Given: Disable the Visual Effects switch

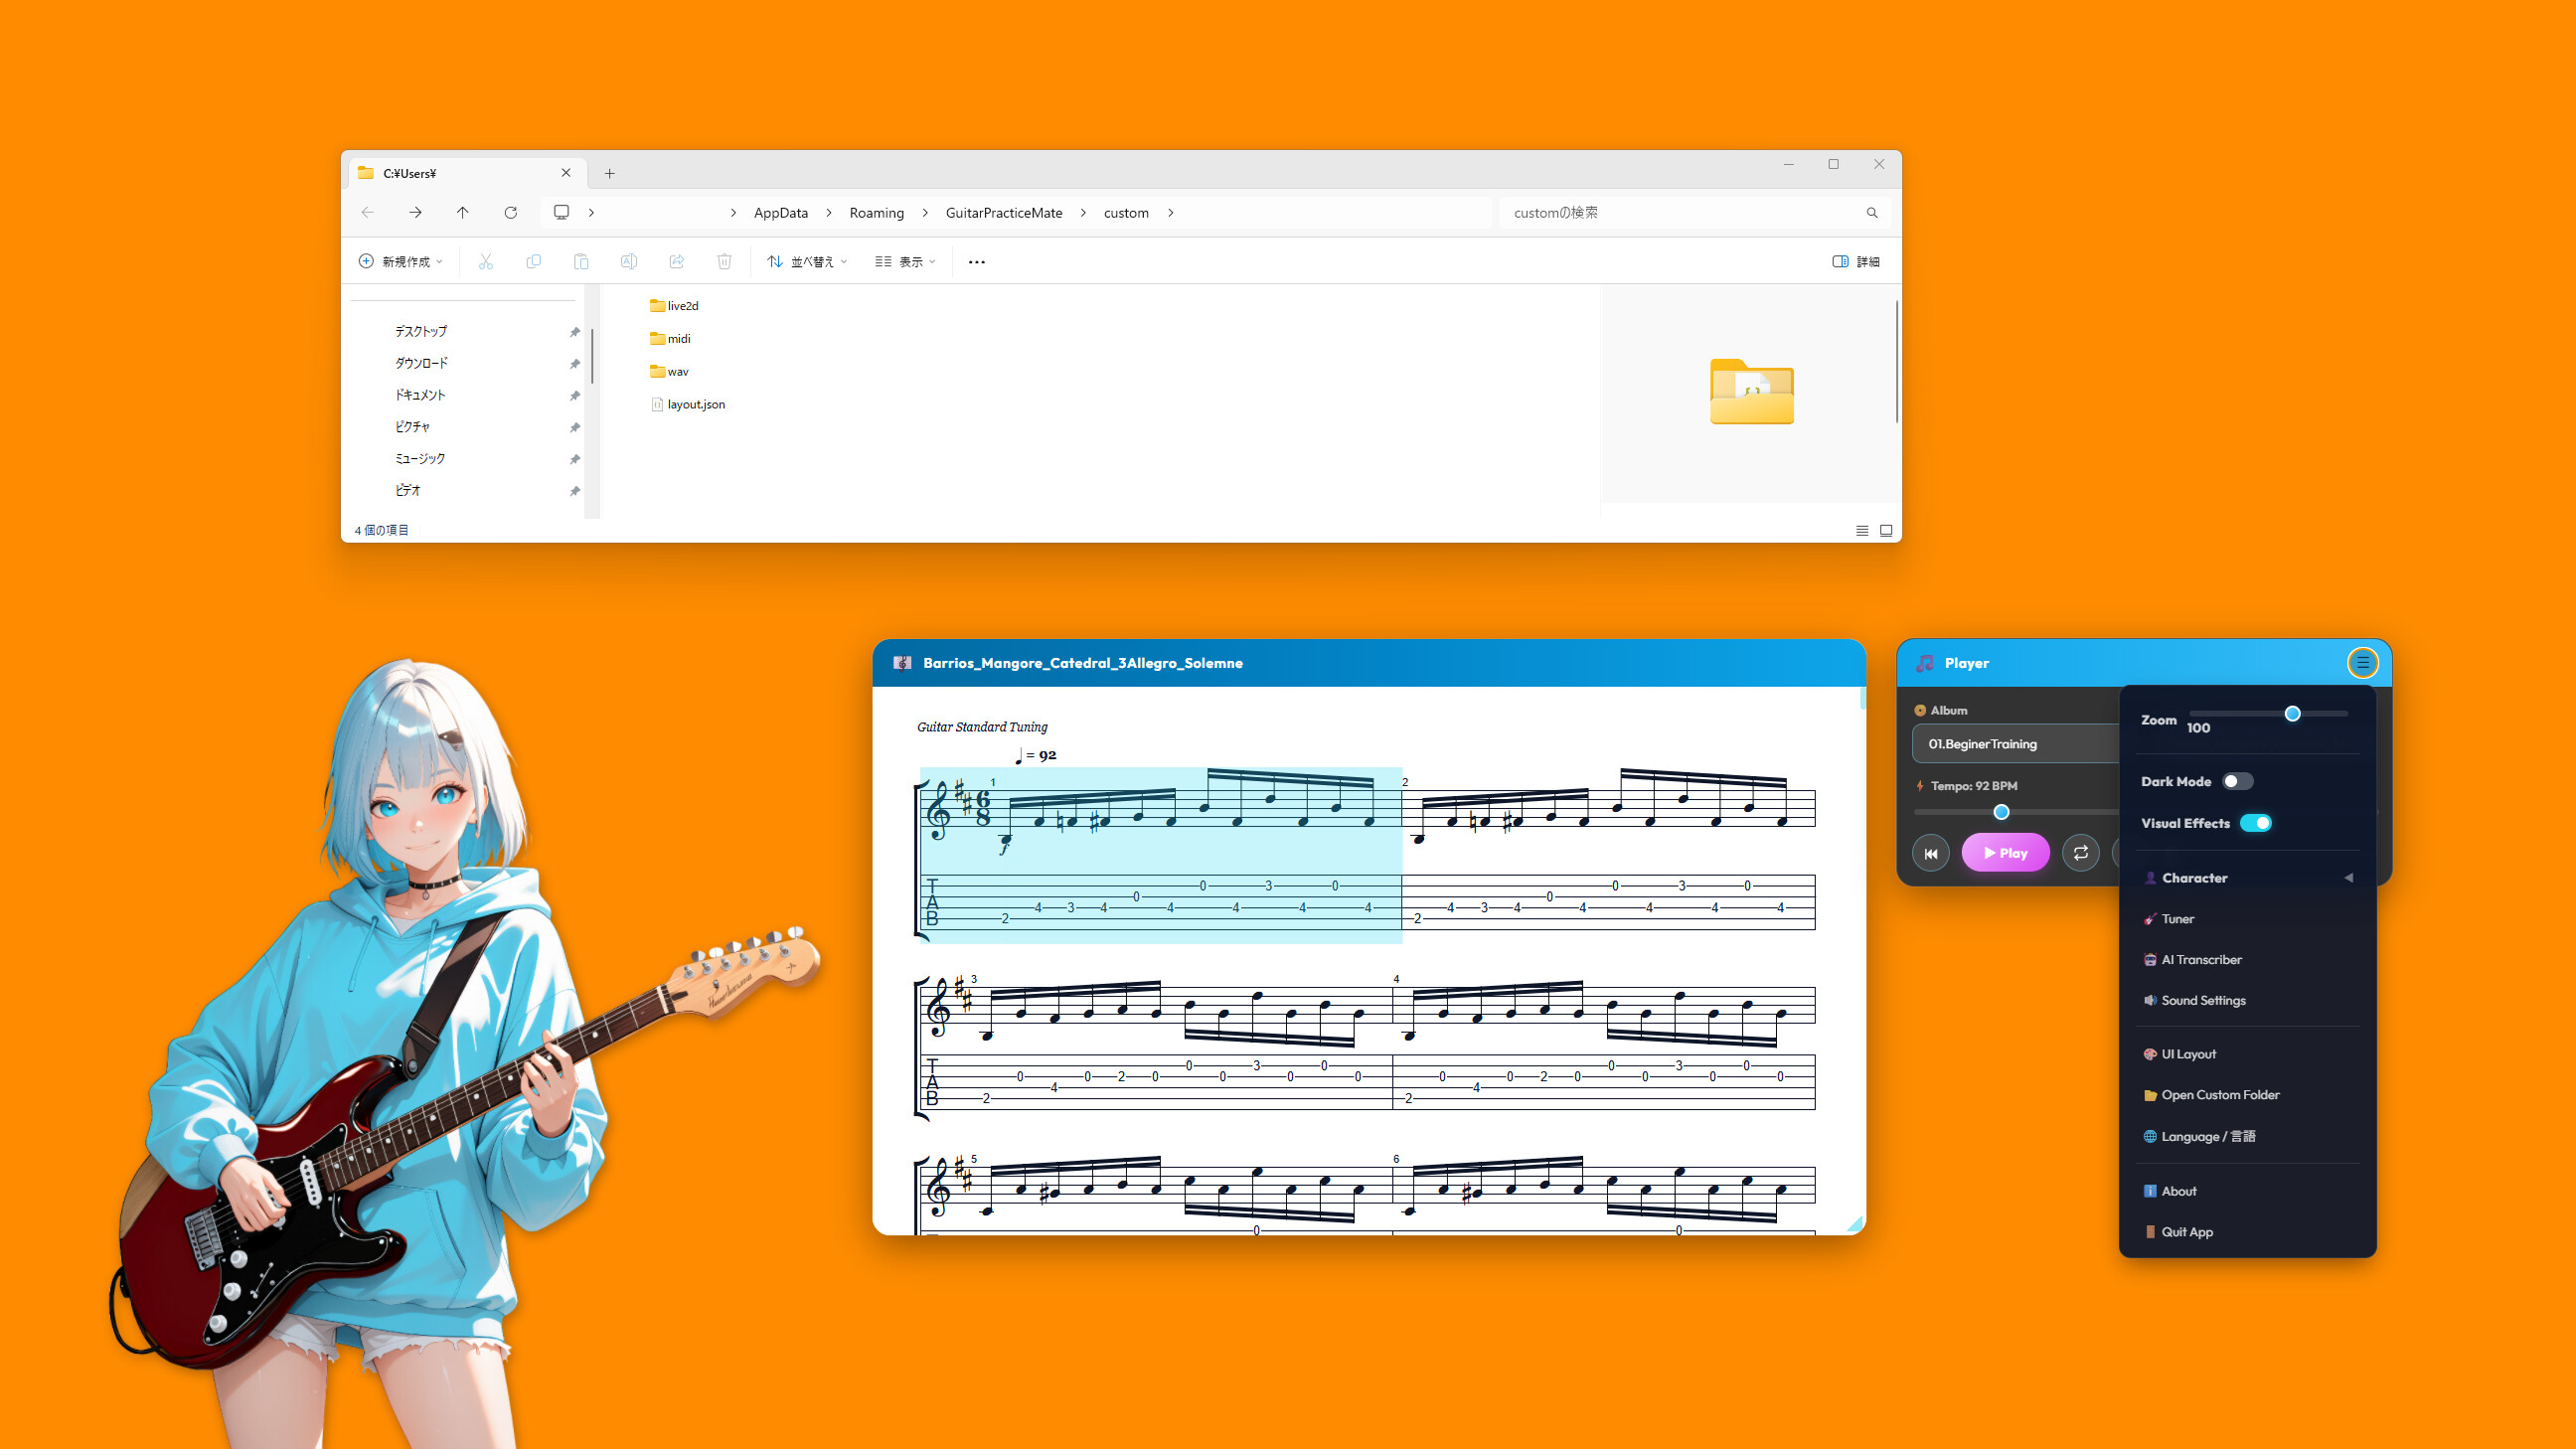Looking at the screenshot, I should tap(2255, 823).
